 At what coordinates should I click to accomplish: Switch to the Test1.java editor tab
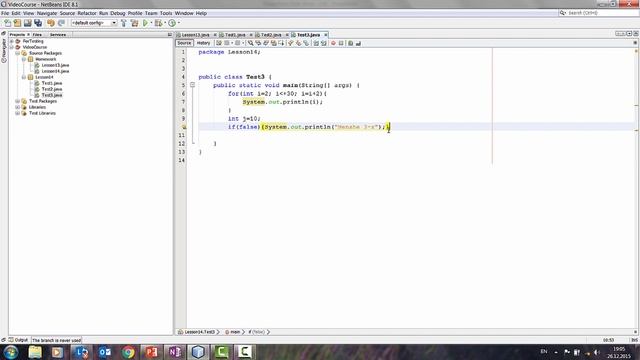[x=235, y=35]
